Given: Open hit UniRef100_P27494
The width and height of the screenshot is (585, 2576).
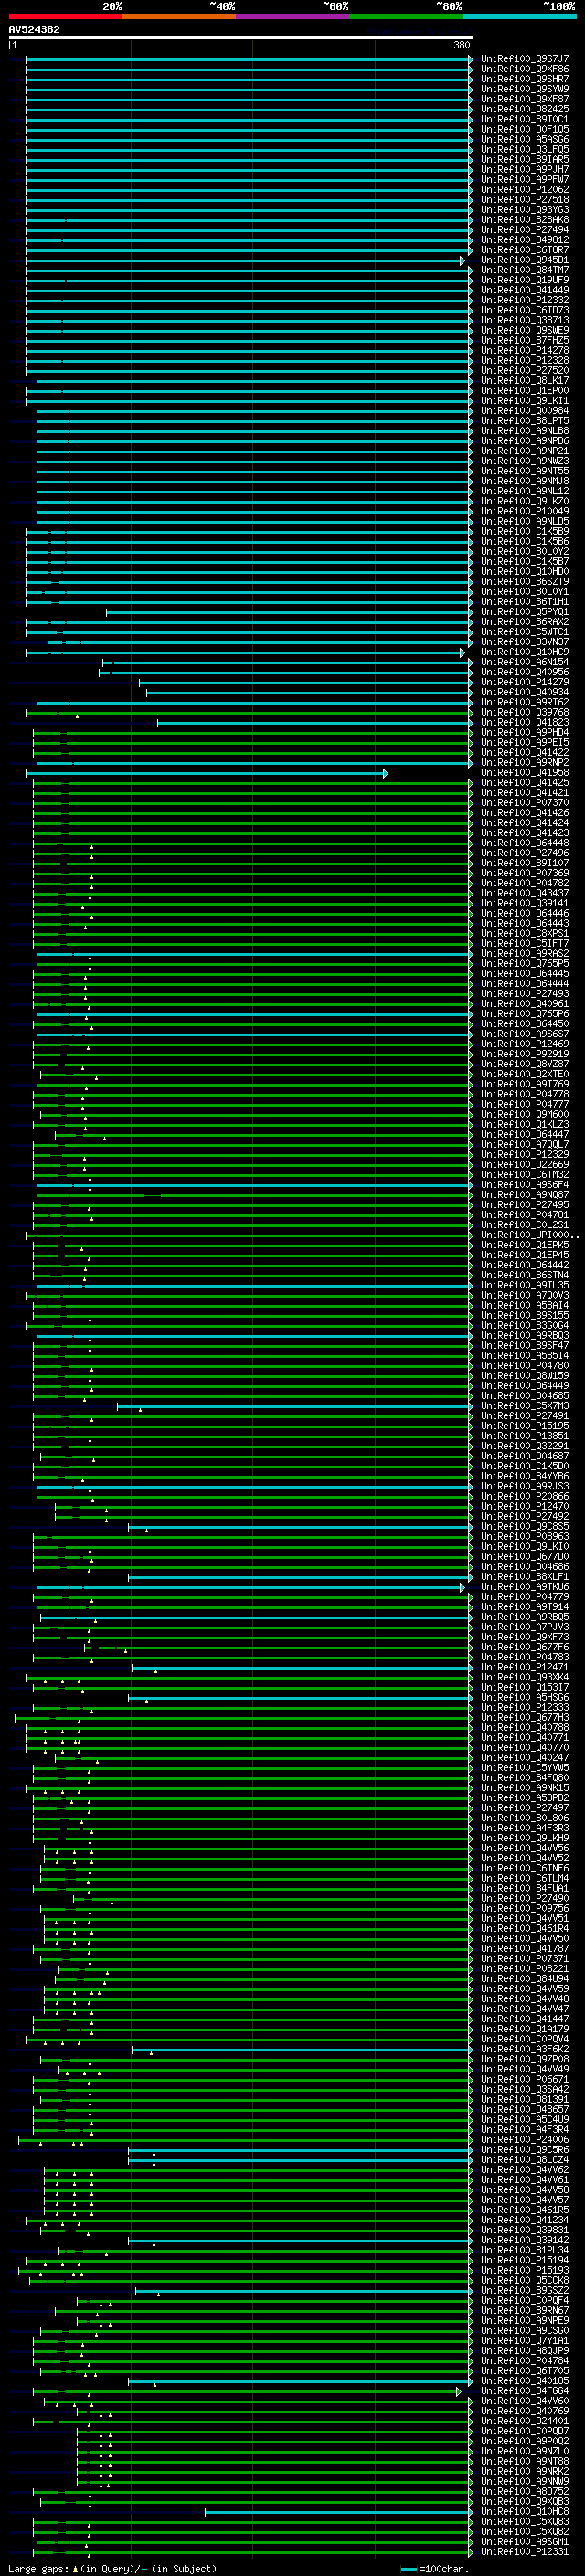Looking at the screenshot, I should tap(525, 229).
